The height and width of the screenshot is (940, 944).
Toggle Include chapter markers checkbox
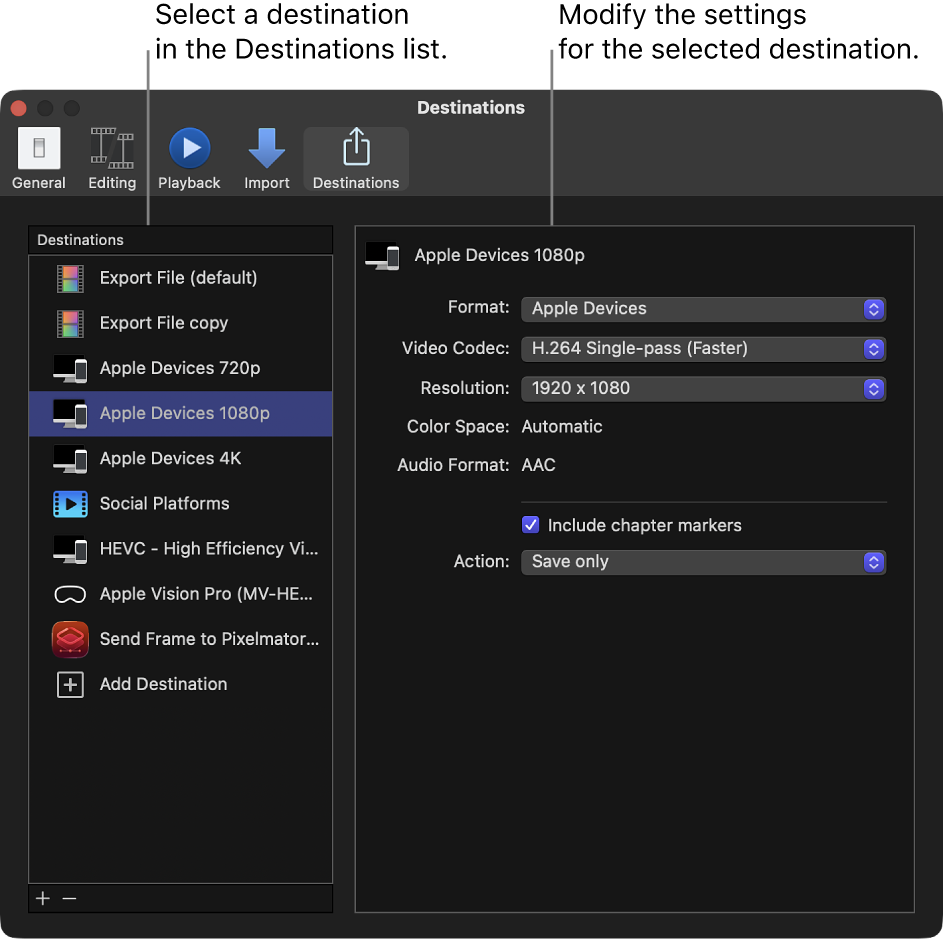point(530,524)
